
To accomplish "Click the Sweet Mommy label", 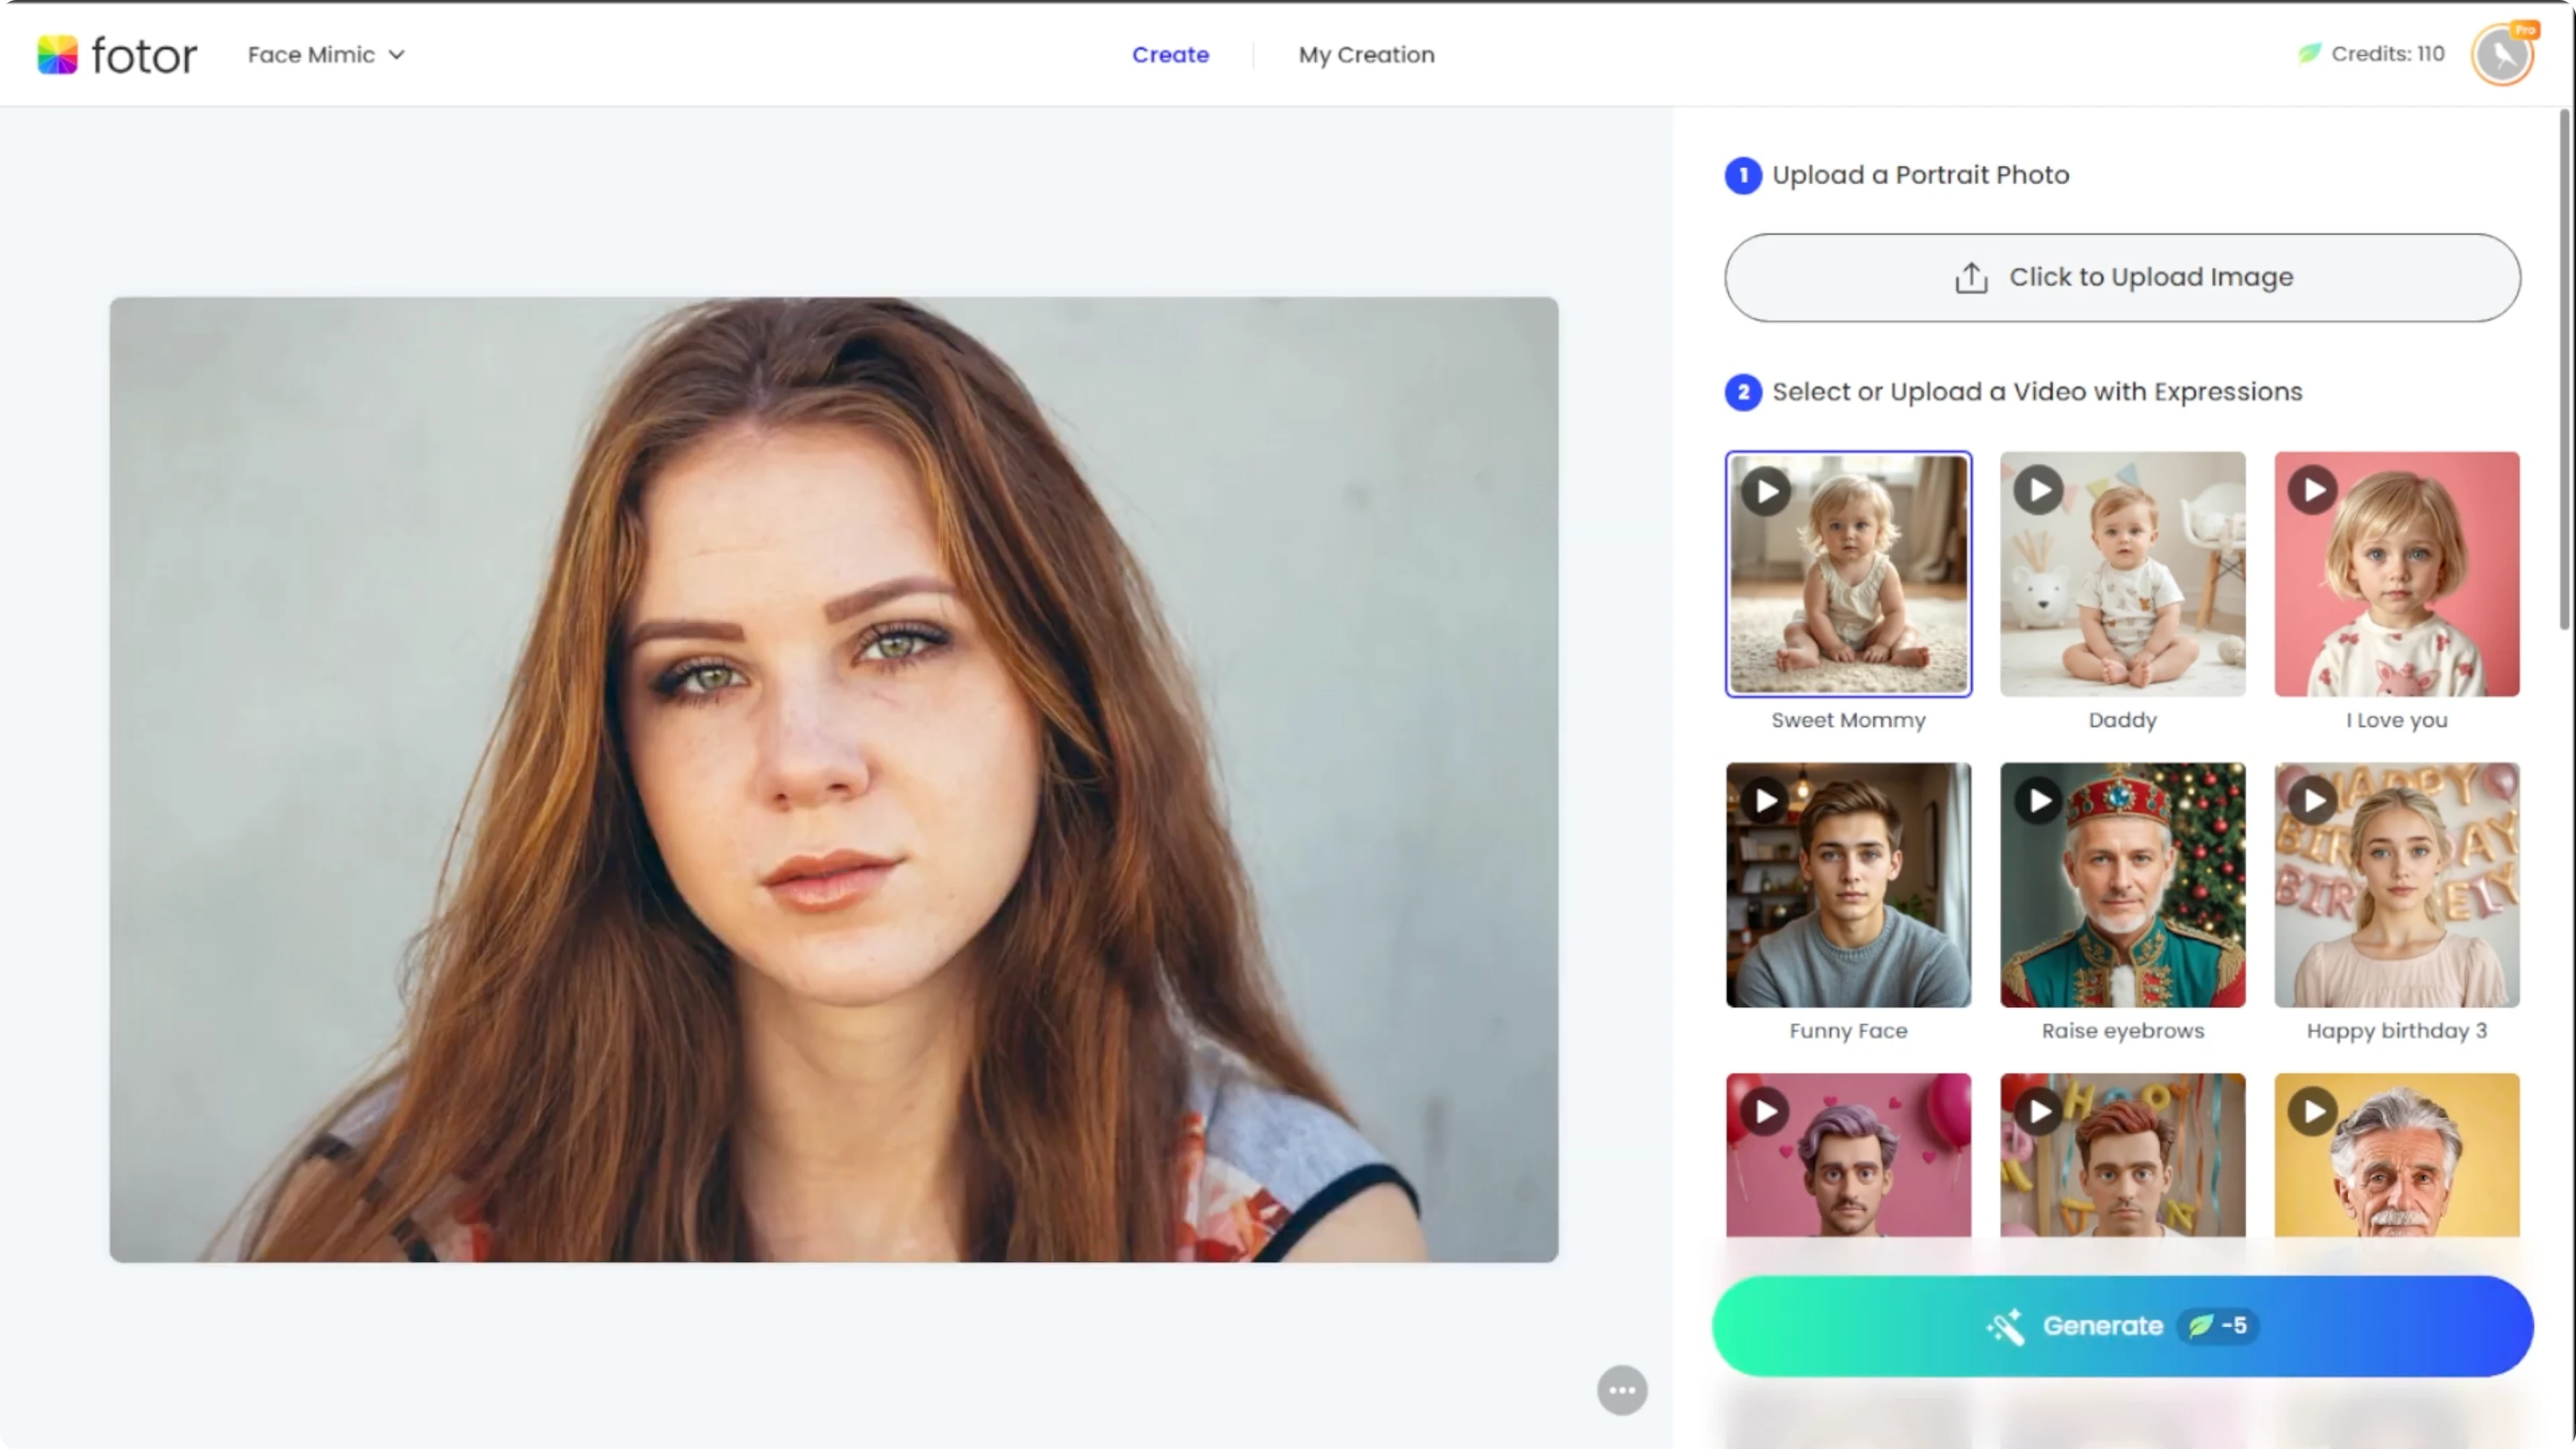I will (1848, 720).
